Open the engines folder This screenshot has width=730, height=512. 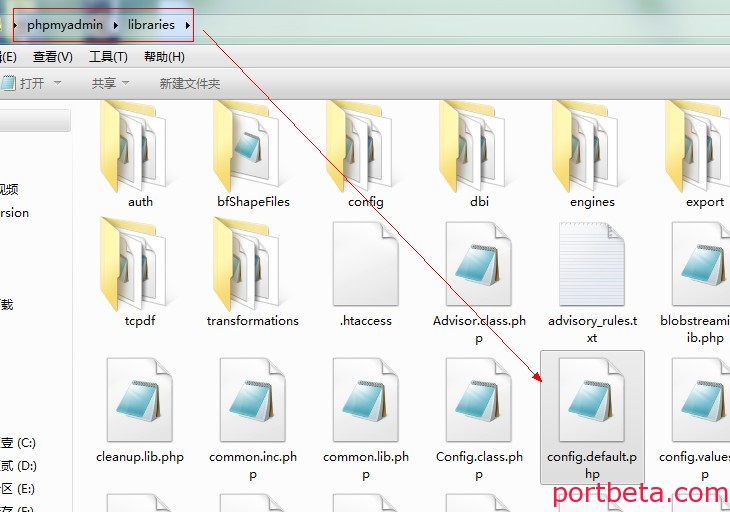click(586, 147)
